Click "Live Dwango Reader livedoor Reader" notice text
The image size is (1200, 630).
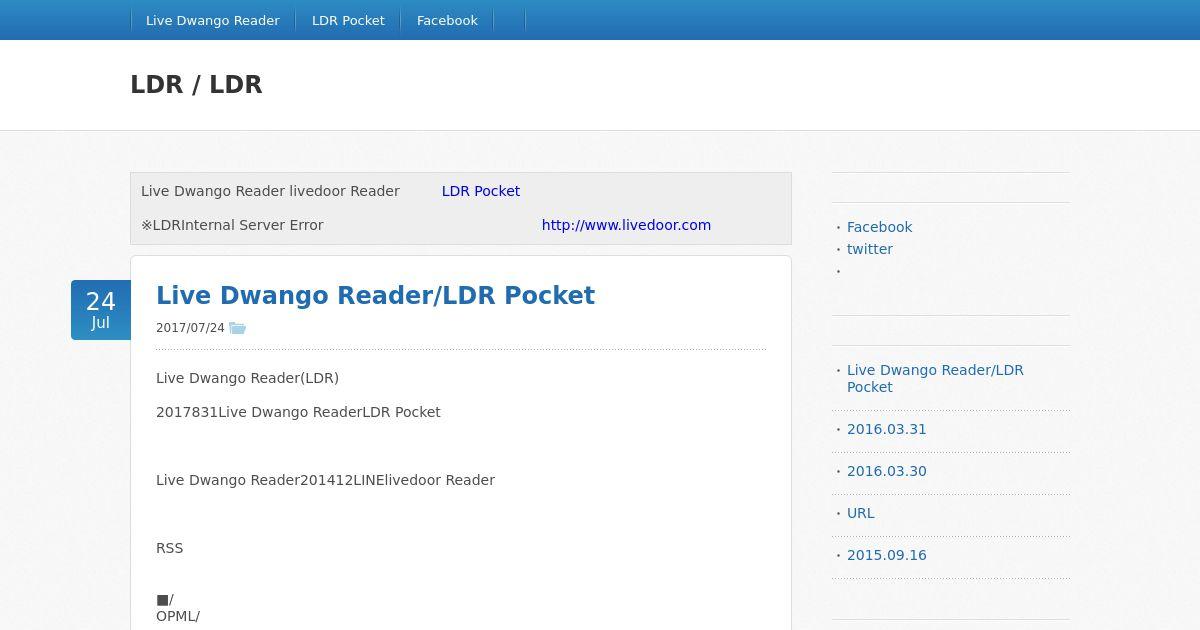coord(270,191)
